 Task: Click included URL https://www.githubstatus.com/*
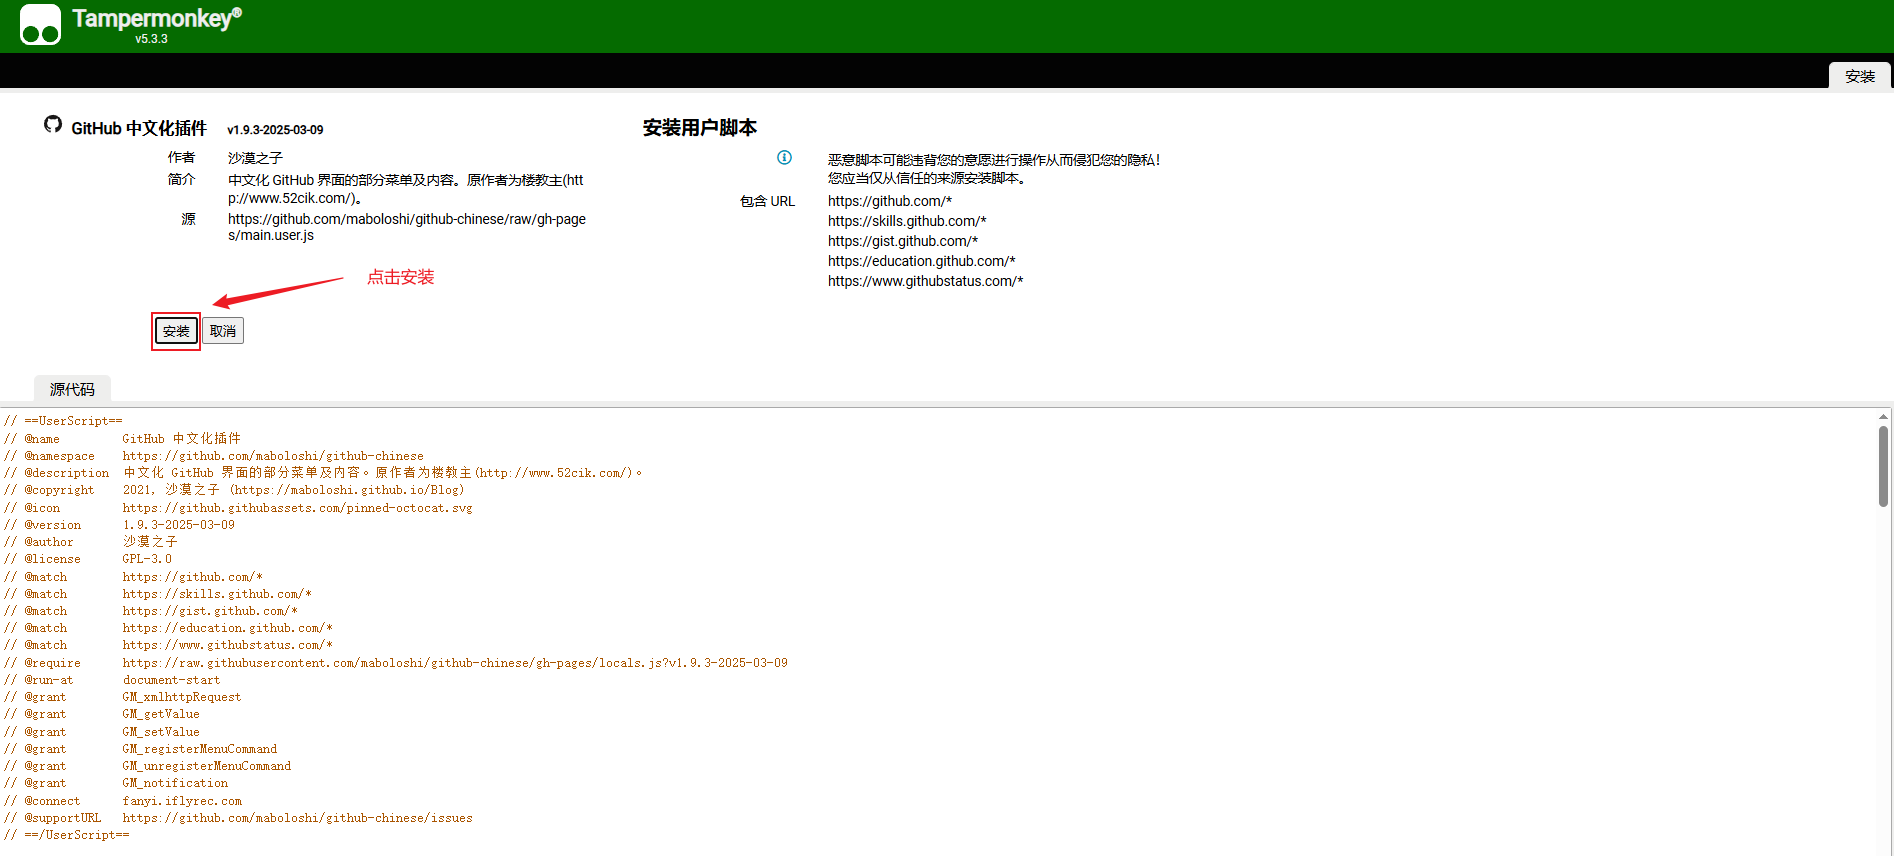[x=926, y=281]
